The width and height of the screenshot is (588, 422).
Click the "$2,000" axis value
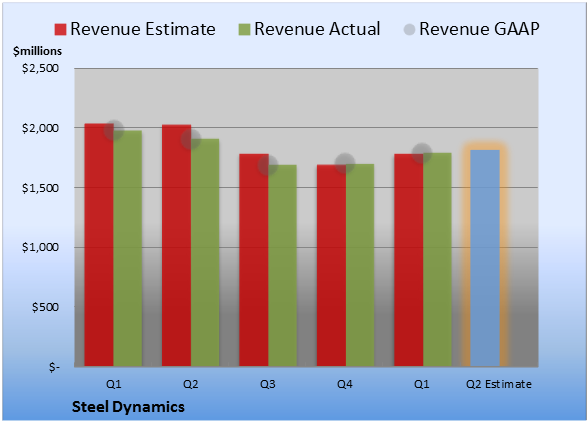point(40,128)
